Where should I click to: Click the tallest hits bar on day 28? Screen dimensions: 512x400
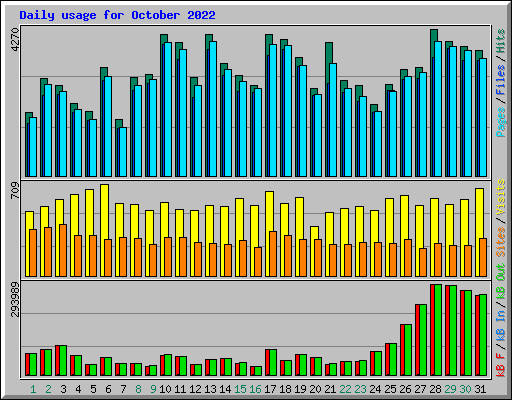coord(434,35)
